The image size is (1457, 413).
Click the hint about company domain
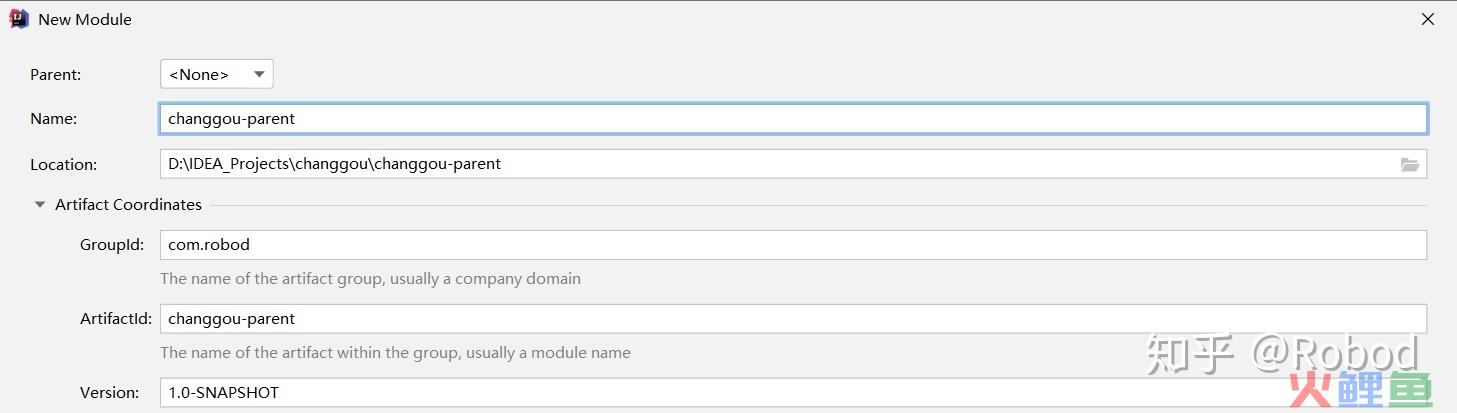point(370,278)
